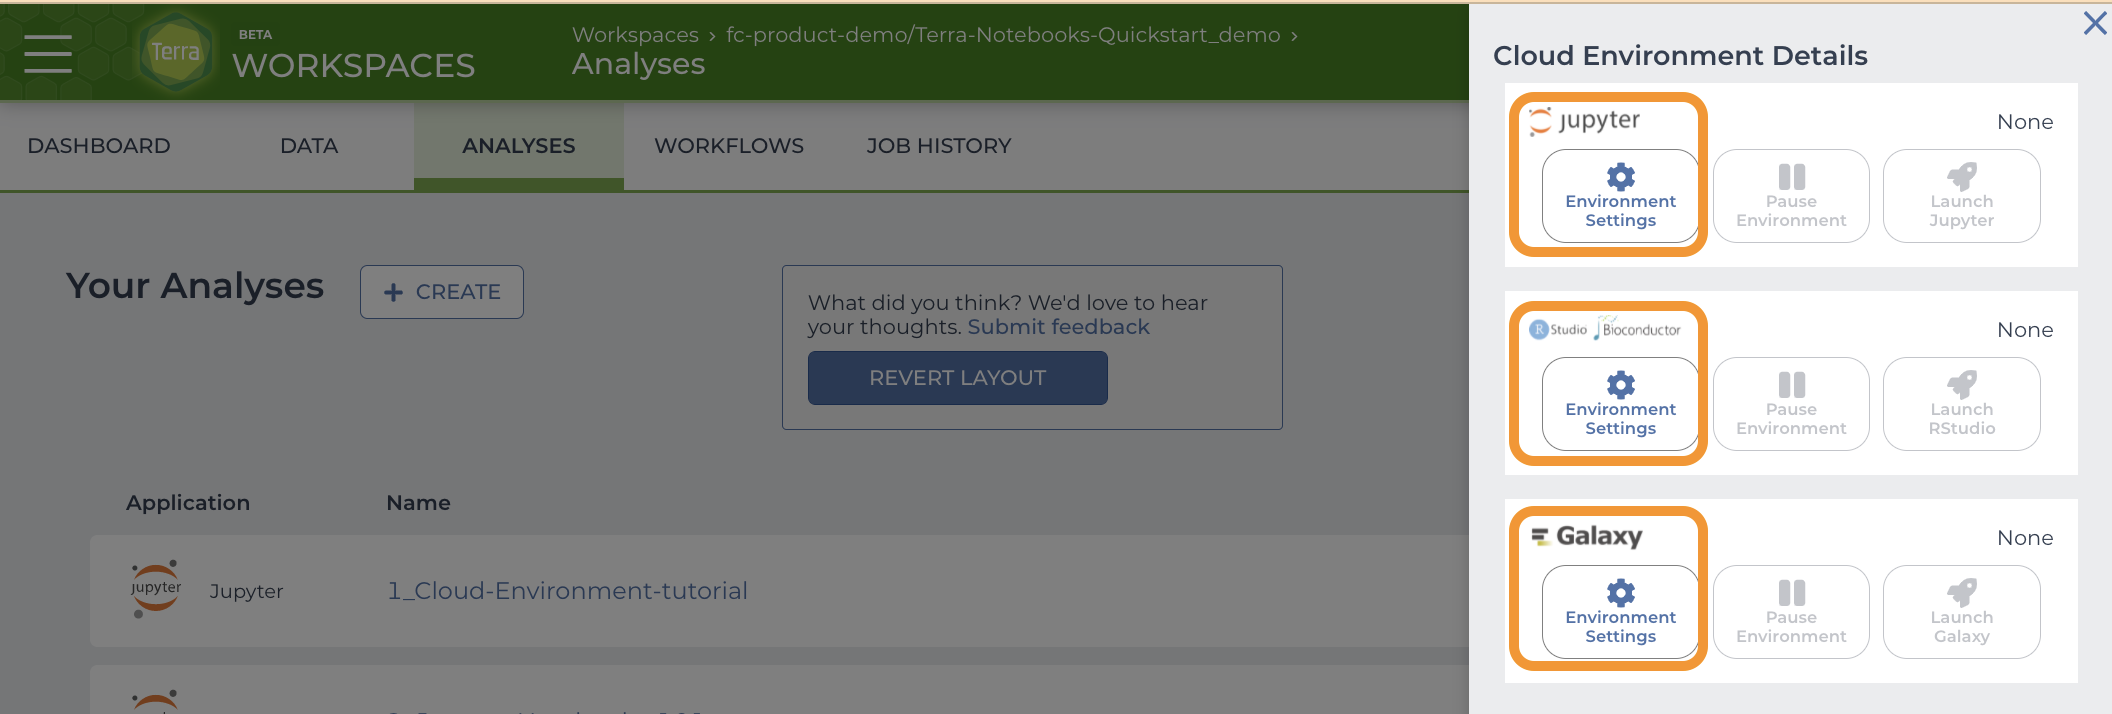Click 'None' status in the Jupyter card
The width and height of the screenshot is (2112, 714).
2025,122
